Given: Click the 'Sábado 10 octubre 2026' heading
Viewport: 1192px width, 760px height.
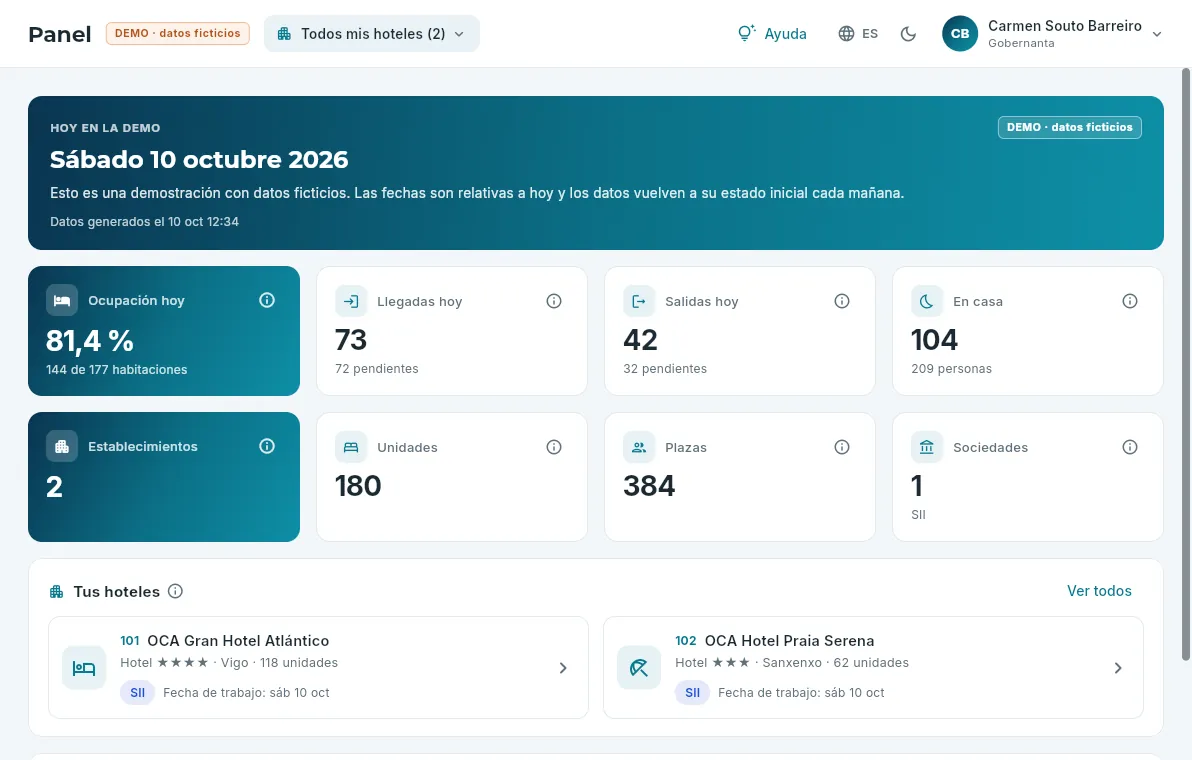Looking at the screenshot, I should pyautogui.click(x=199, y=160).
